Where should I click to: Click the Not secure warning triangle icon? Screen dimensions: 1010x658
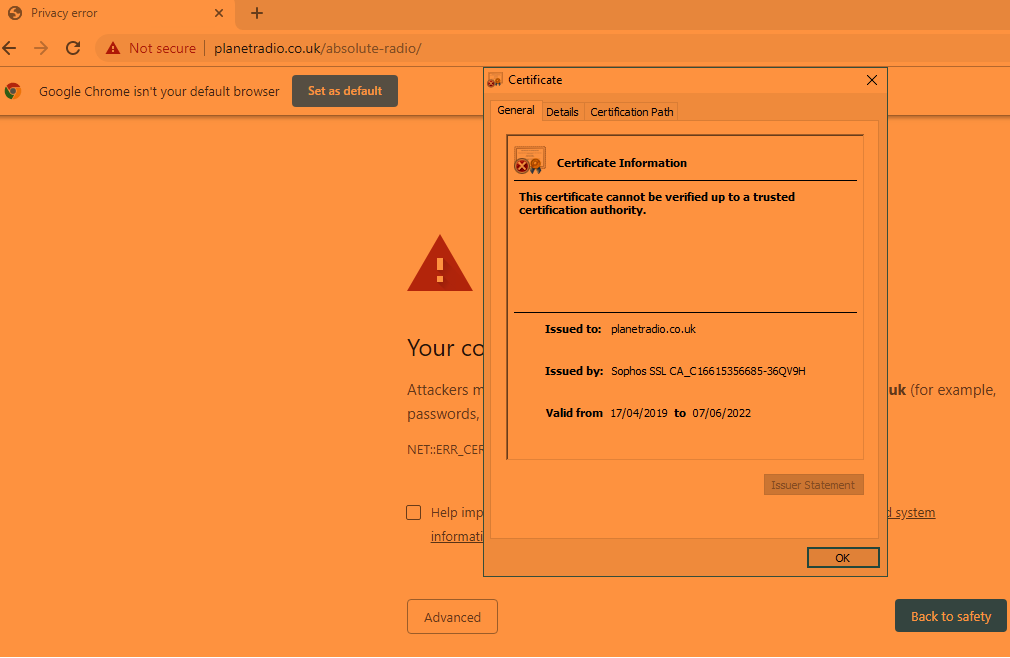[x=113, y=48]
